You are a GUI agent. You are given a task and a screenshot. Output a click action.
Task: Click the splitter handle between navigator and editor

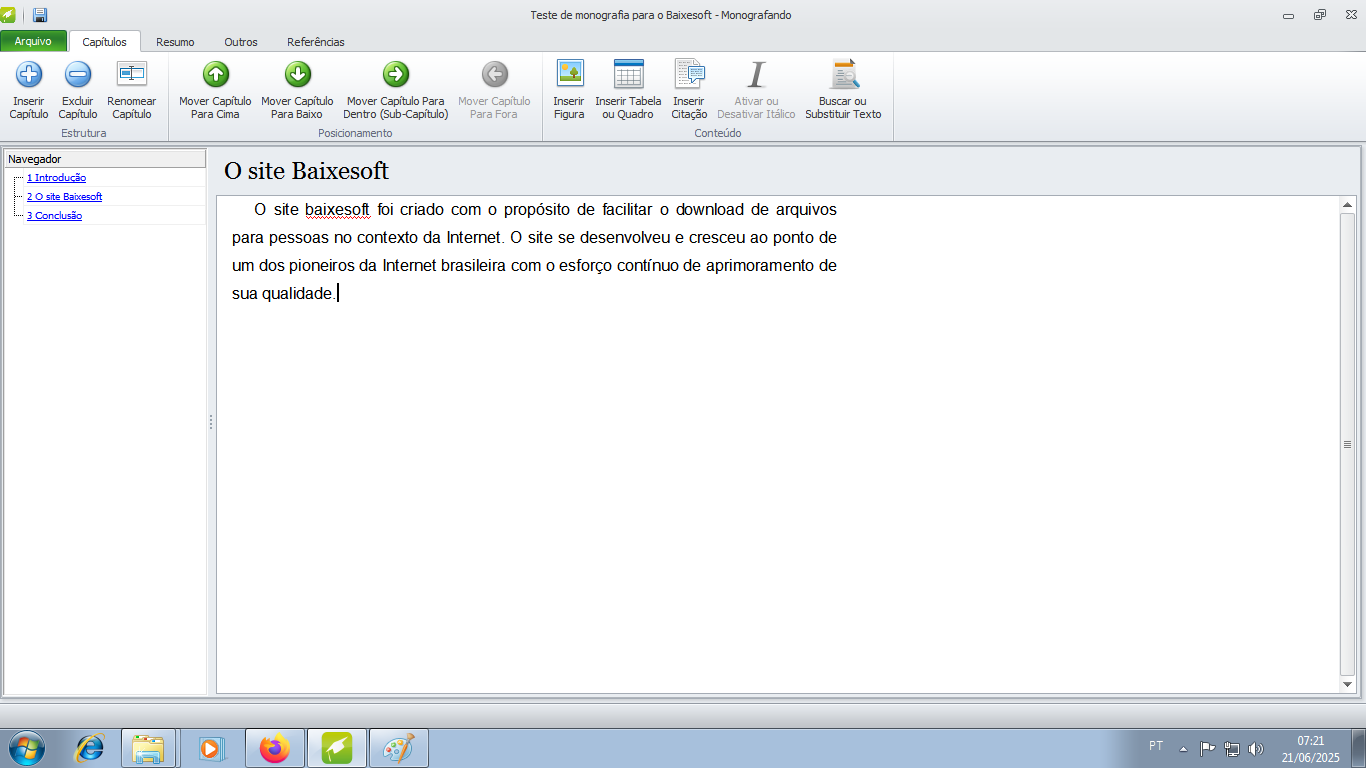point(211,422)
